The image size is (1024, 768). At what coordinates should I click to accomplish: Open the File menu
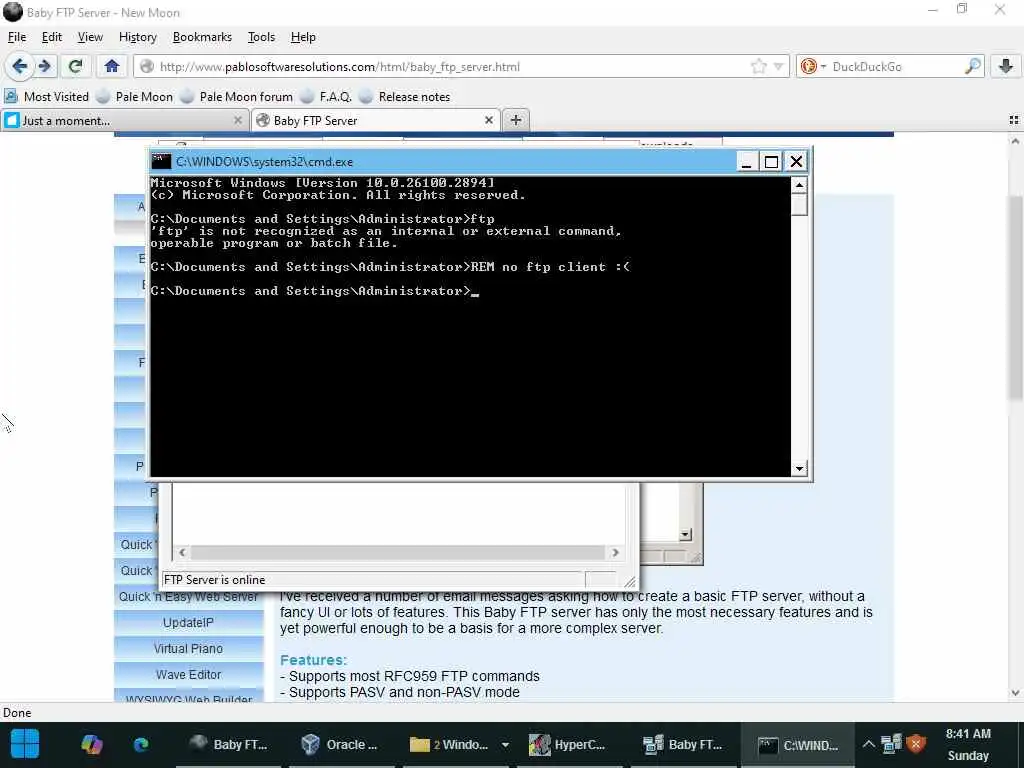click(x=16, y=37)
